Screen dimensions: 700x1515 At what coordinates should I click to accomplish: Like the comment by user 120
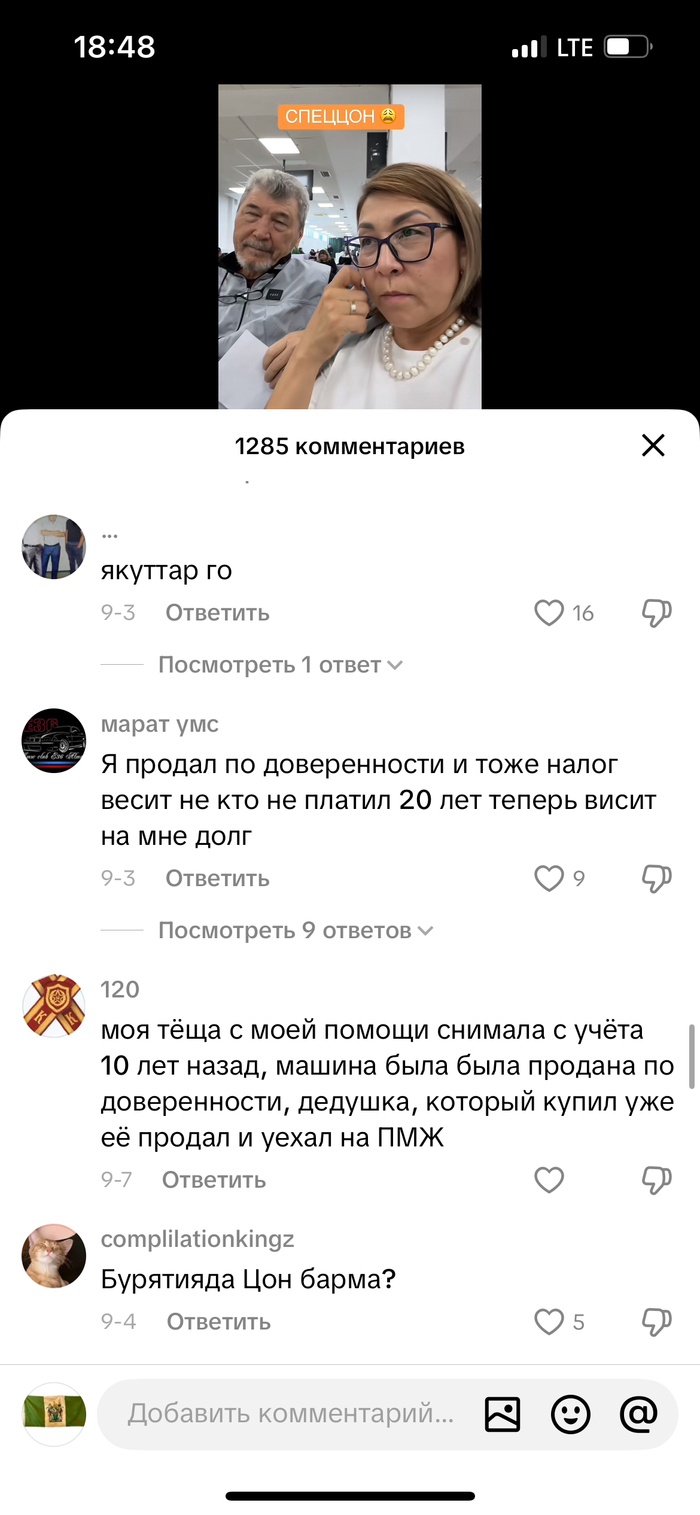[x=549, y=1180]
